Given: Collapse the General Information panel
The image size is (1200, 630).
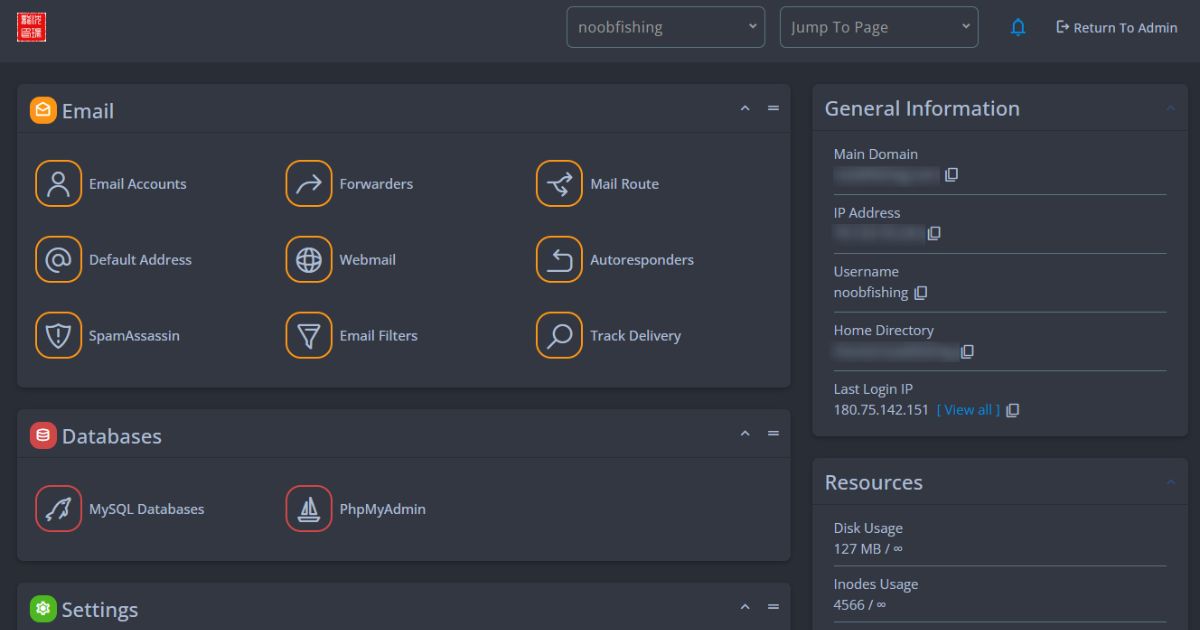Looking at the screenshot, I should (x=1170, y=109).
